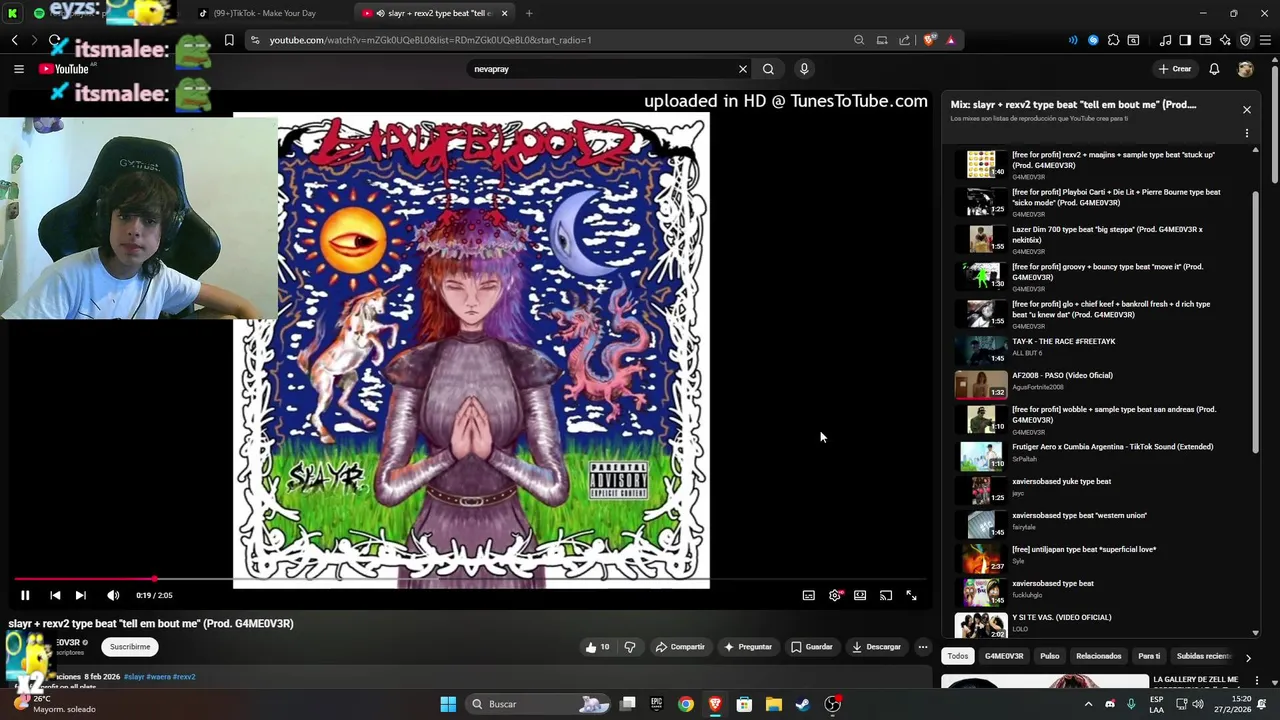Focus the YouTube search box with nevapray
The height and width of the screenshot is (720, 1280).
click(x=600, y=69)
